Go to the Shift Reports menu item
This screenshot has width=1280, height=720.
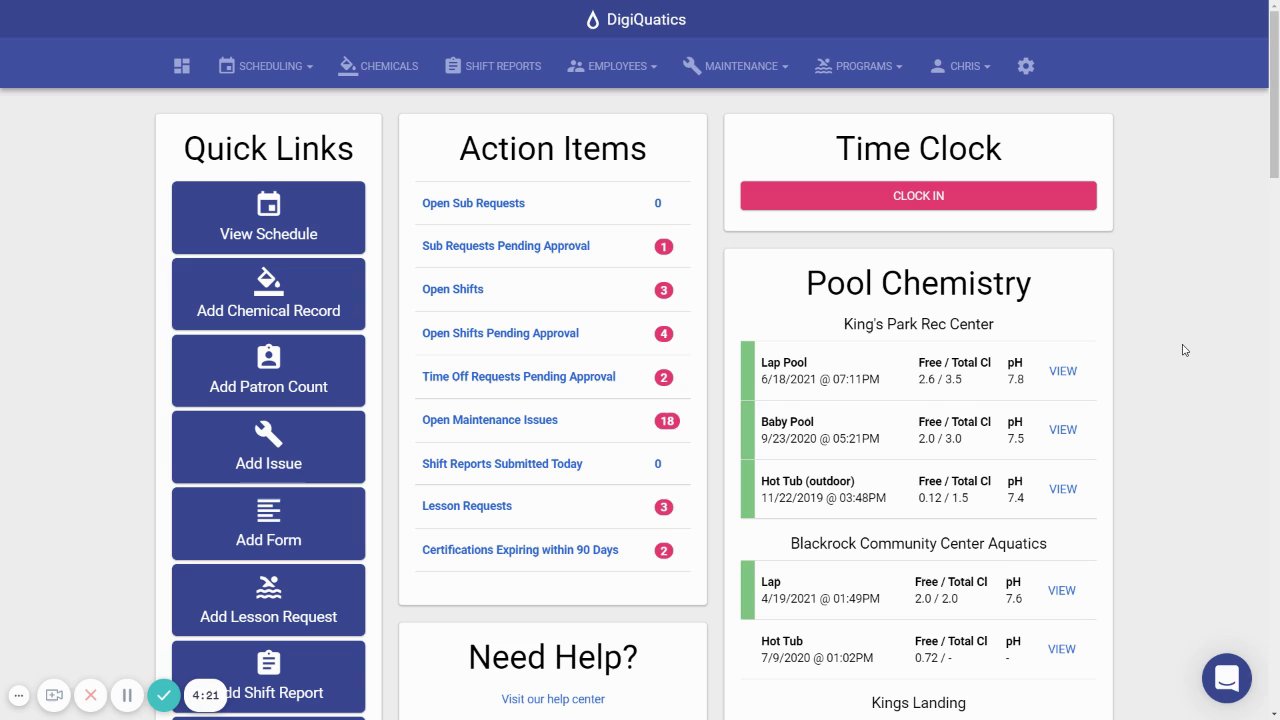493,66
